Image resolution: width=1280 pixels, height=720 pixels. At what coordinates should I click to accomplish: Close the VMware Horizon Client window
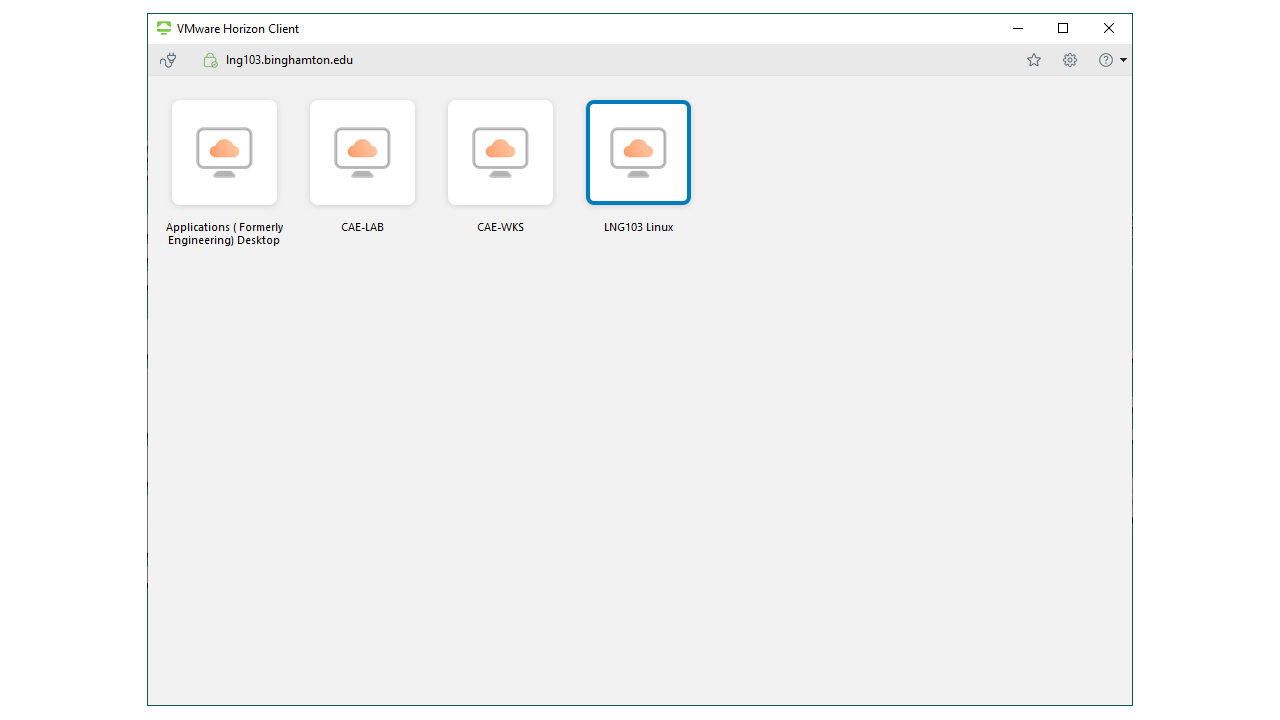click(1108, 28)
